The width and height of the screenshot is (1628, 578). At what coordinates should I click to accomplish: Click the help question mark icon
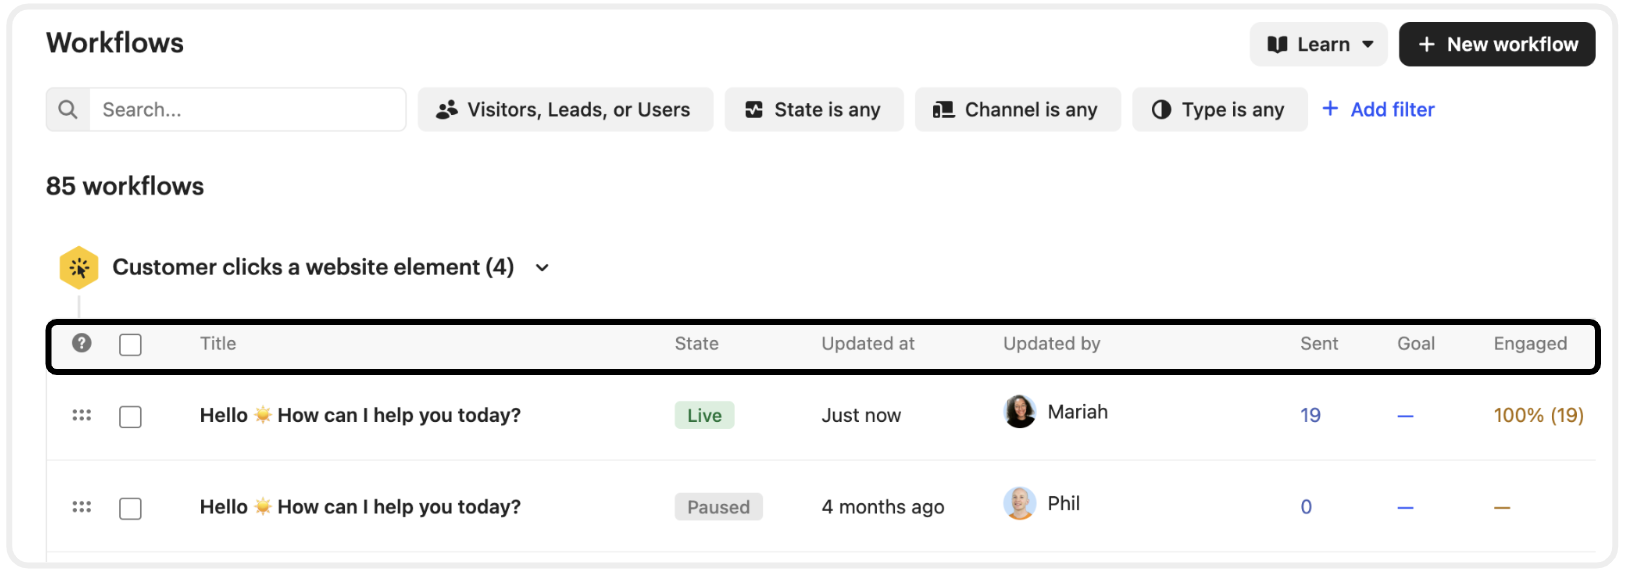click(x=82, y=343)
